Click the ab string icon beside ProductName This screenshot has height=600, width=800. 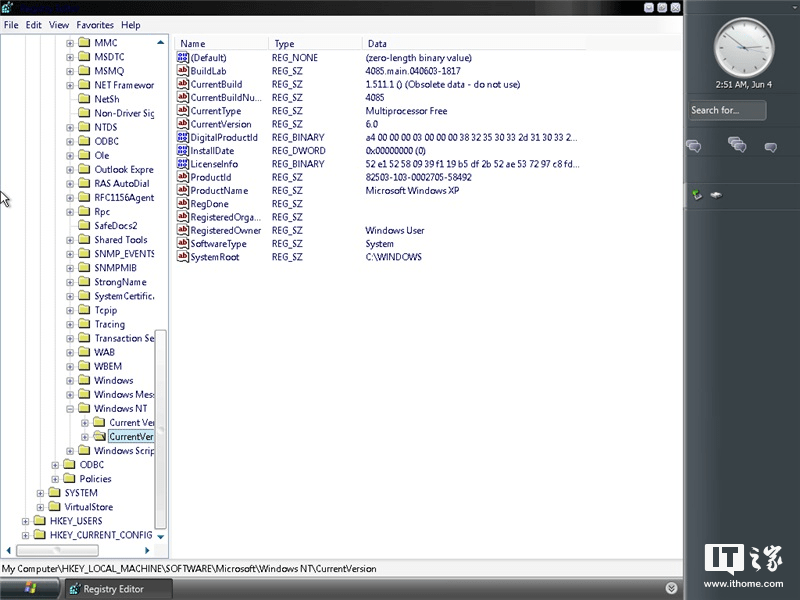183,190
